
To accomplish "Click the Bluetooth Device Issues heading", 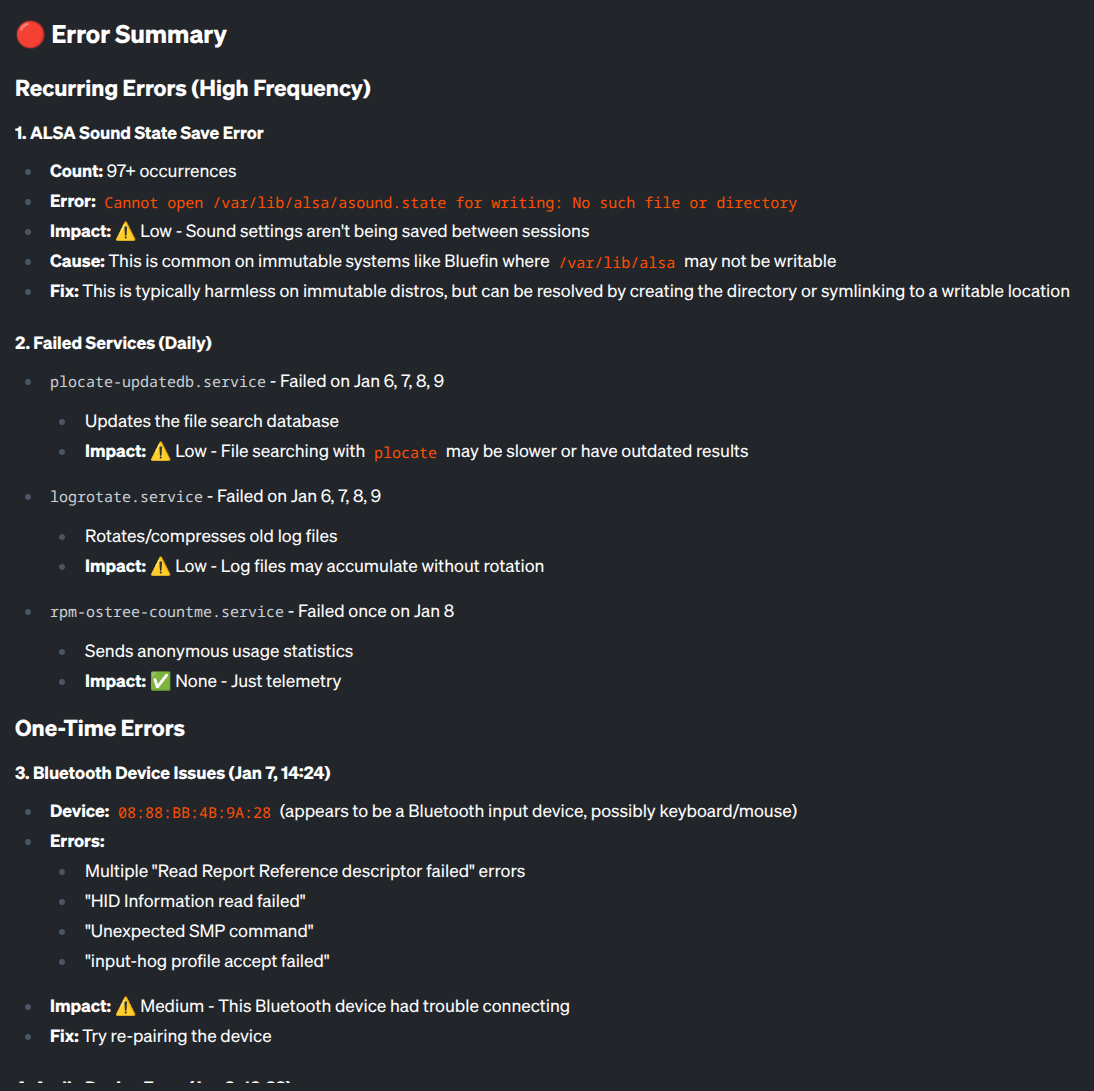I will tap(173, 773).
